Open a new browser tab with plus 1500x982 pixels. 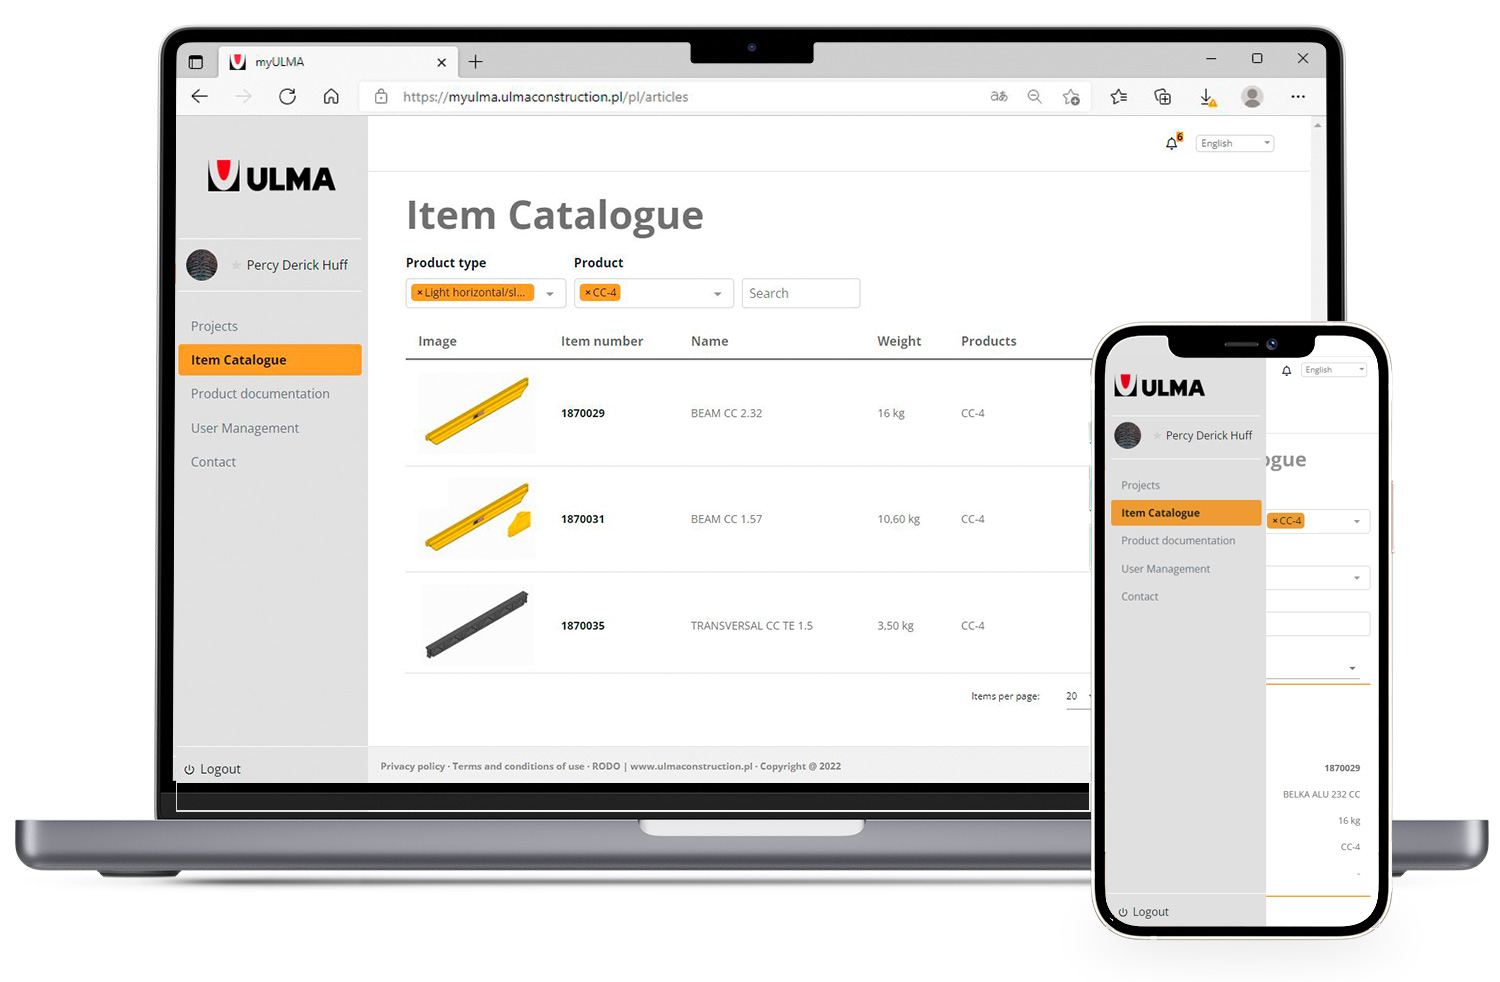(476, 62)
